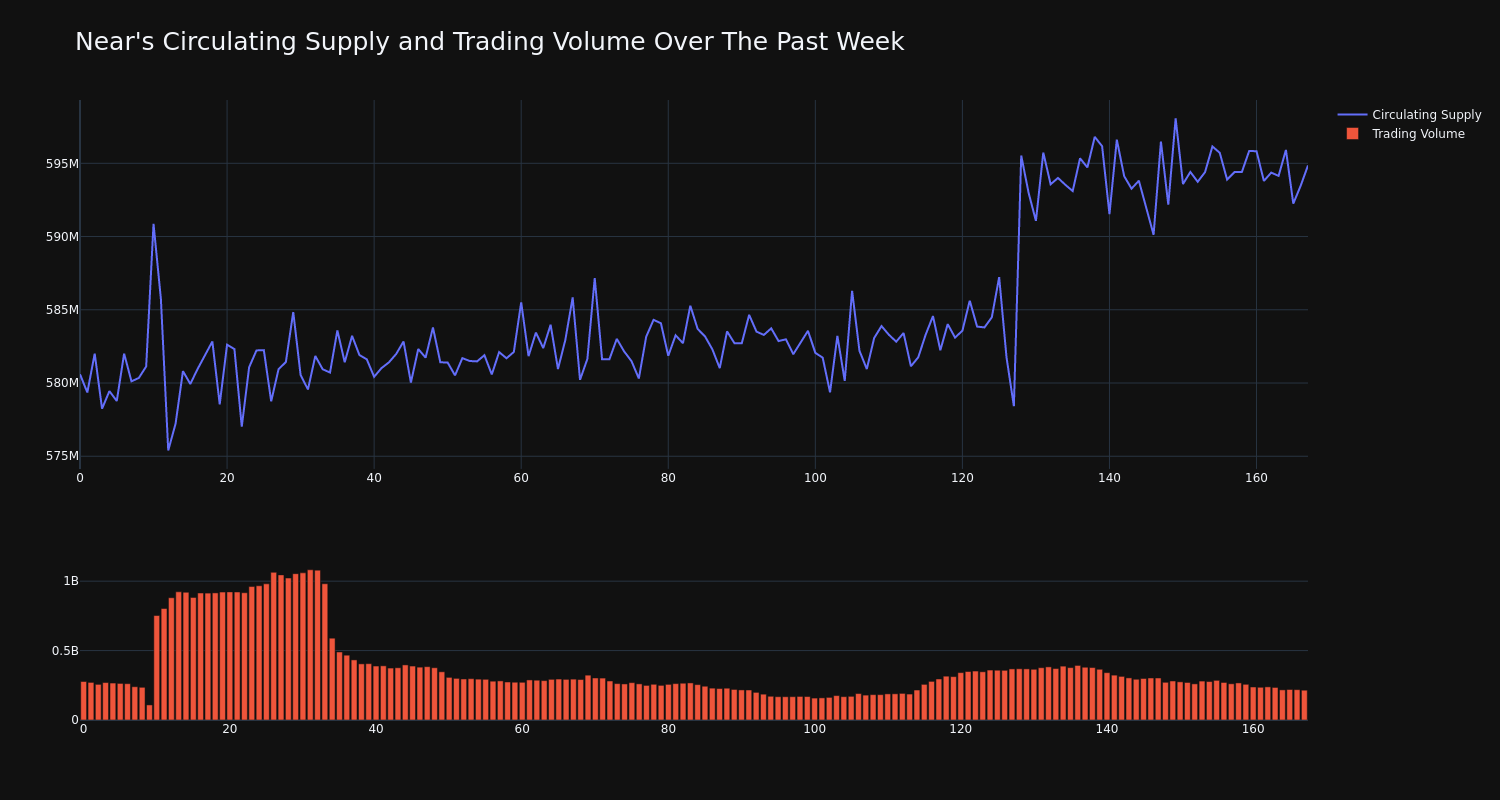Image resolution: width=1500 pixels, height=800 pixels.
Task: Click x-axis tick 120 under volume chart
Action: [961, 729]
